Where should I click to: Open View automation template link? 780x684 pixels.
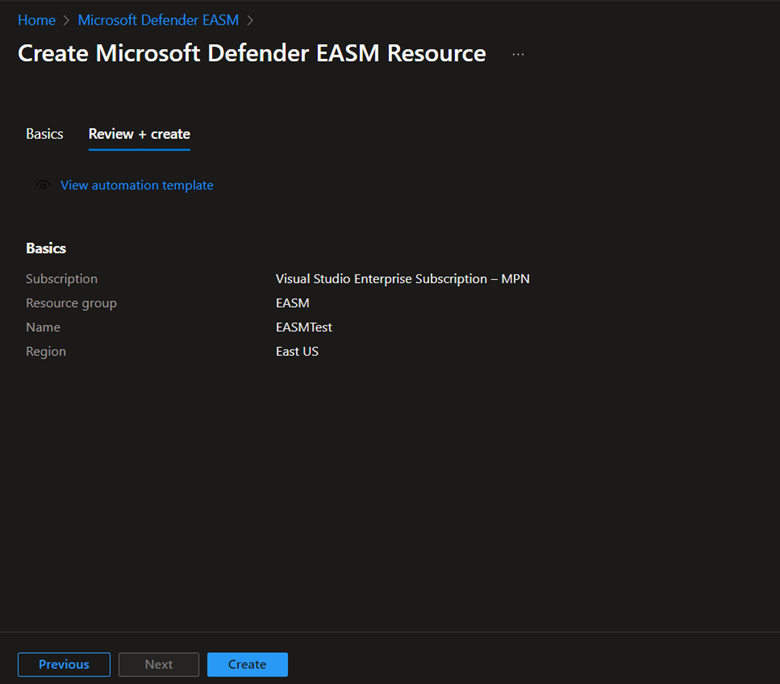coord(137,185)
